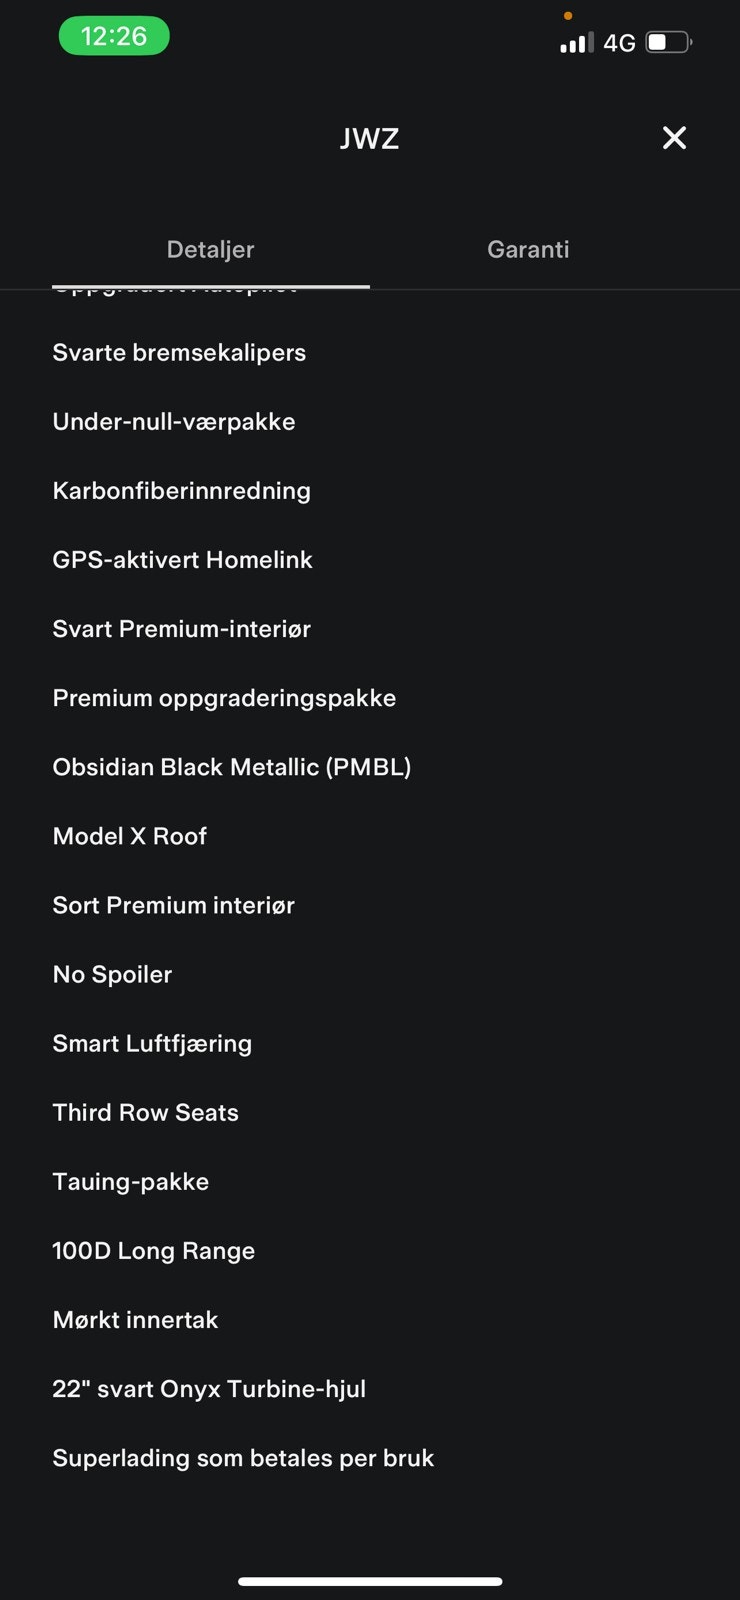Tap the home indicator bar
This screenshot has width=740, height=1600.
pos(370,1581)
